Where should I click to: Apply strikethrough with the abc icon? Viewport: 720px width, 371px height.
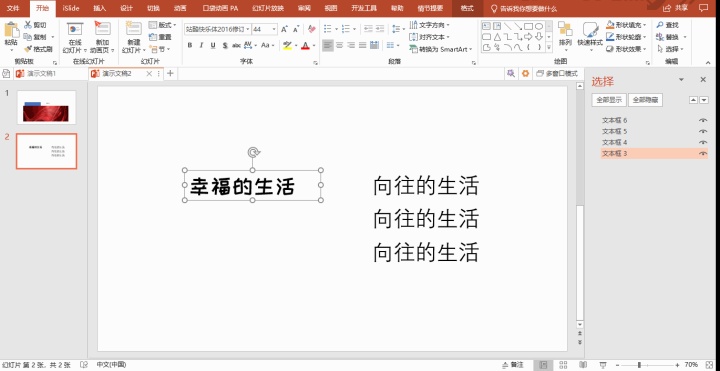coord(236,45)
